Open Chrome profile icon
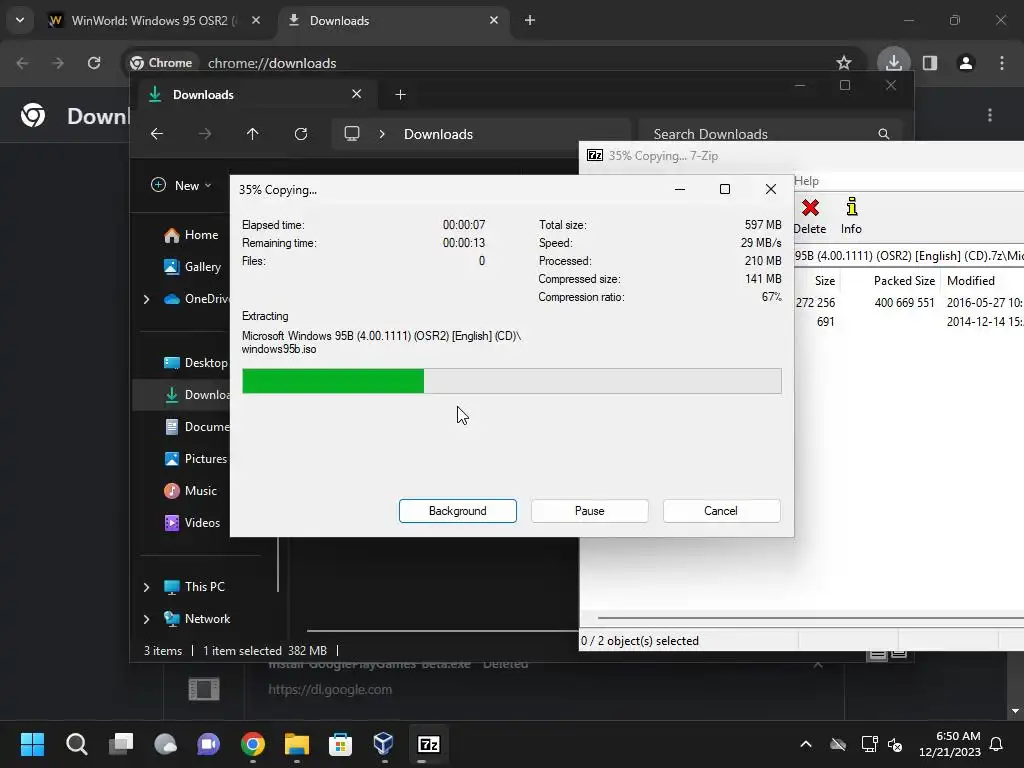Viewport: 1024px width, 768px height. [x=966, y=63]
